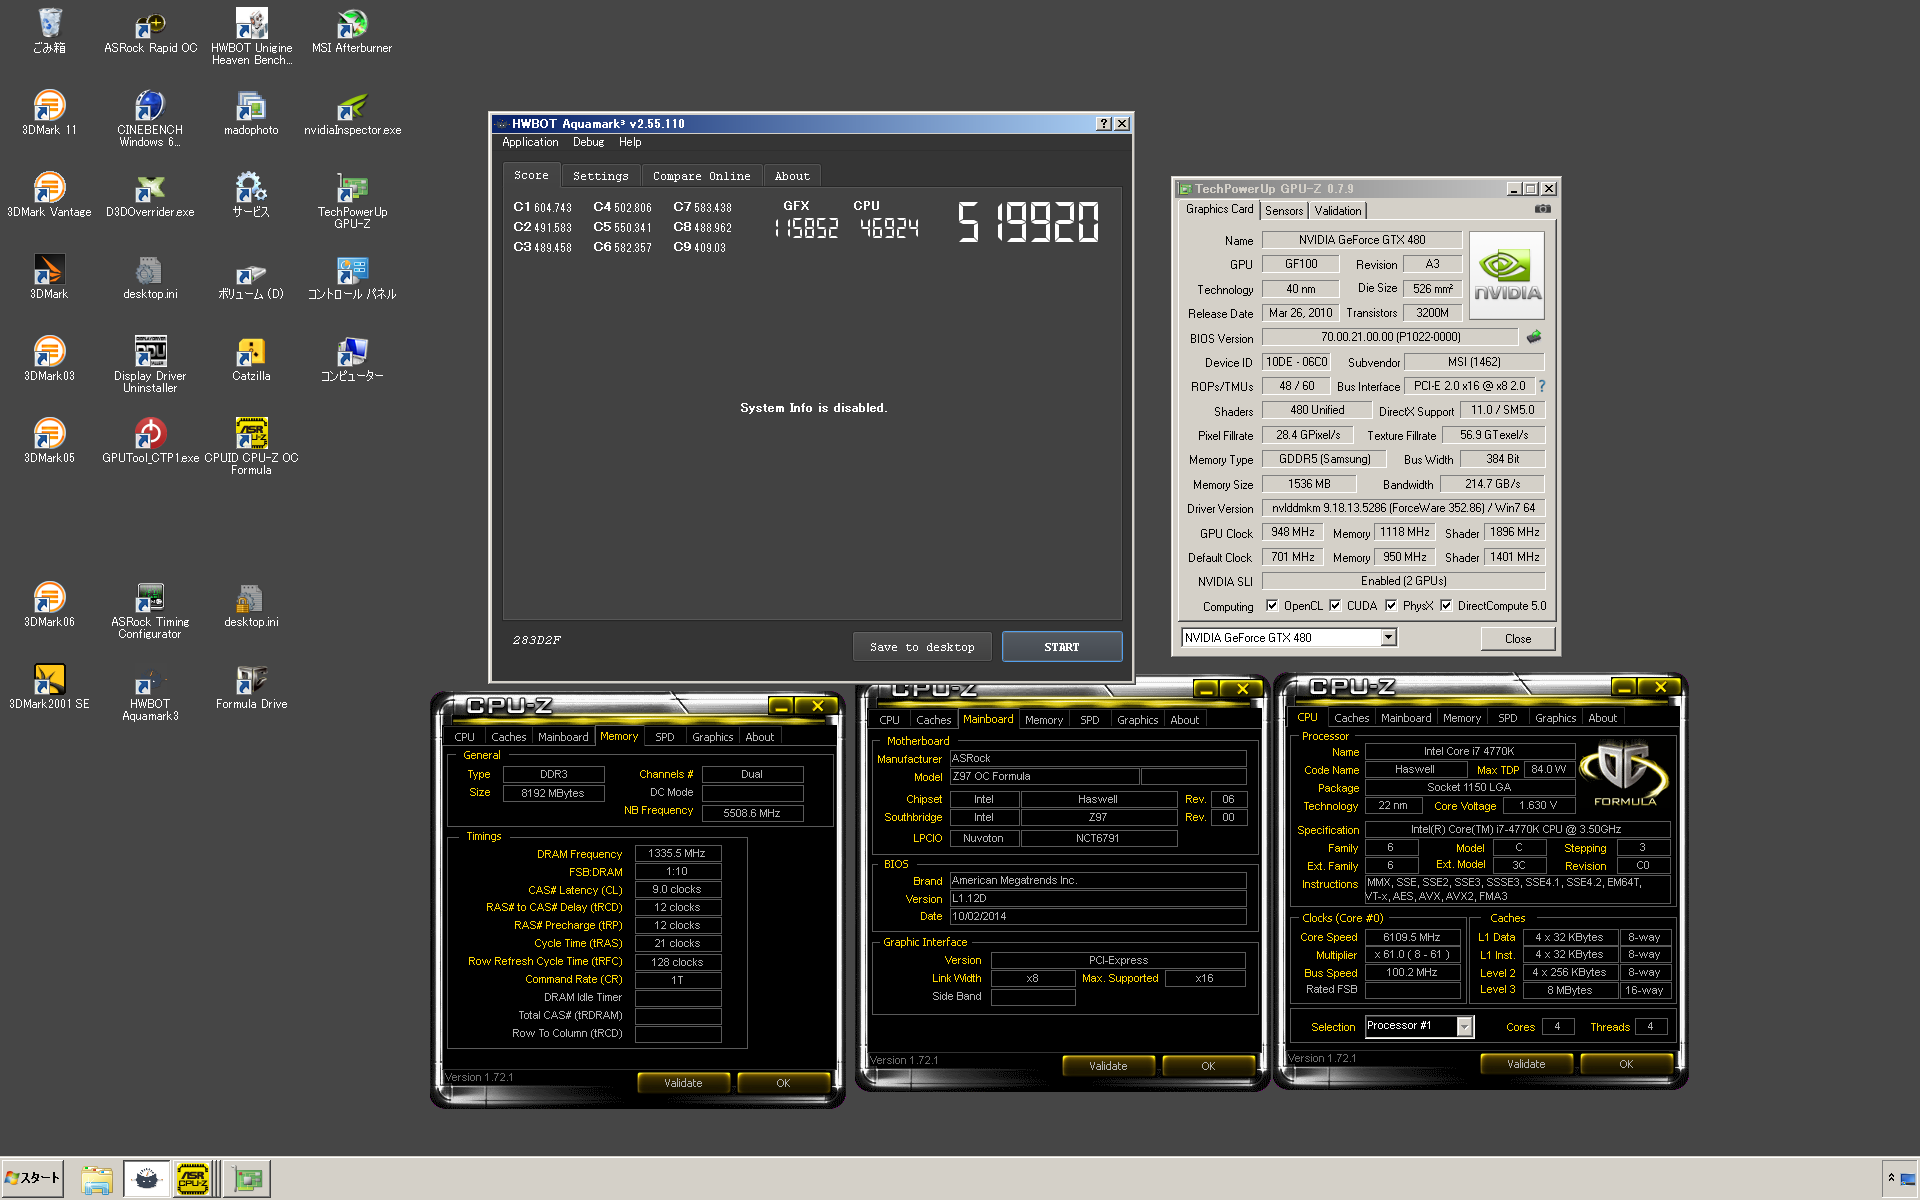This screenshot has width=1920, height=1200.
Task: Open the Processor #1 selection dropdown
Action: pyautogui.click(x=1464, y=1026)
